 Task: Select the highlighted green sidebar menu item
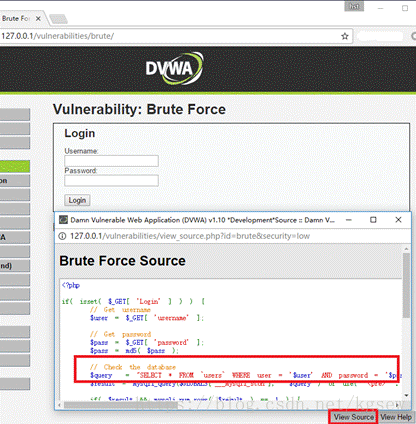(15, 167)
